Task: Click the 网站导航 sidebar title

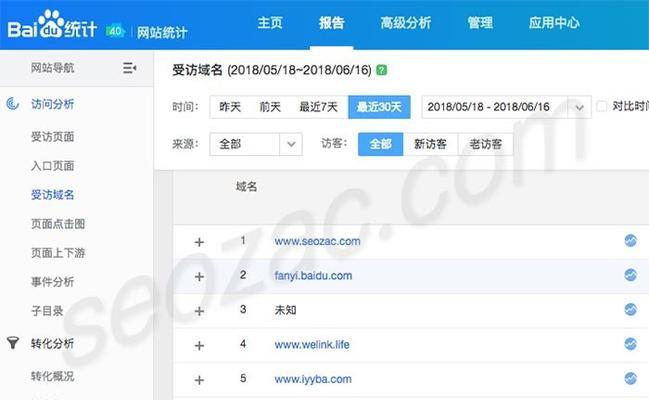Action: (53, 68)
